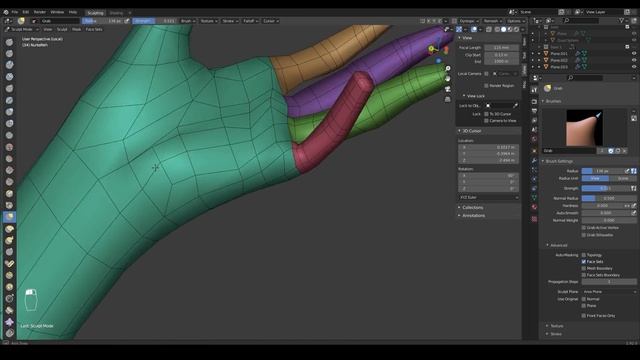Image resolution: width=640 pixels, height=360 pixels.
Task: Expand the Collections panel in sidebar
Action: click(x=472, y=207)
